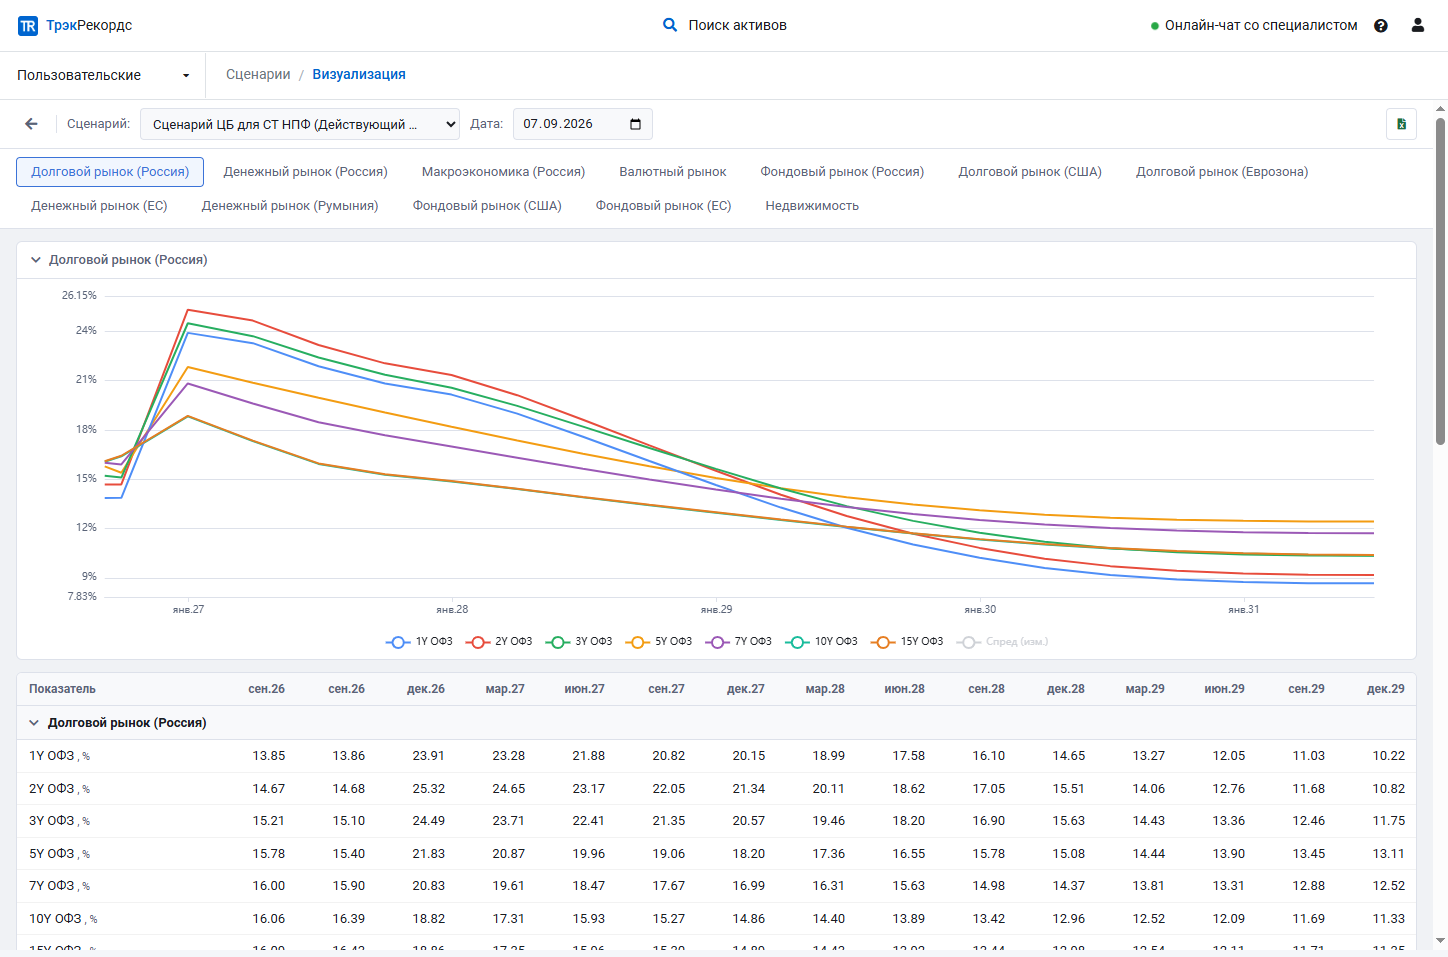Open Онлайн-чат со специалистом
This screenshot has width=1448, height=957.
[1254, 26]
